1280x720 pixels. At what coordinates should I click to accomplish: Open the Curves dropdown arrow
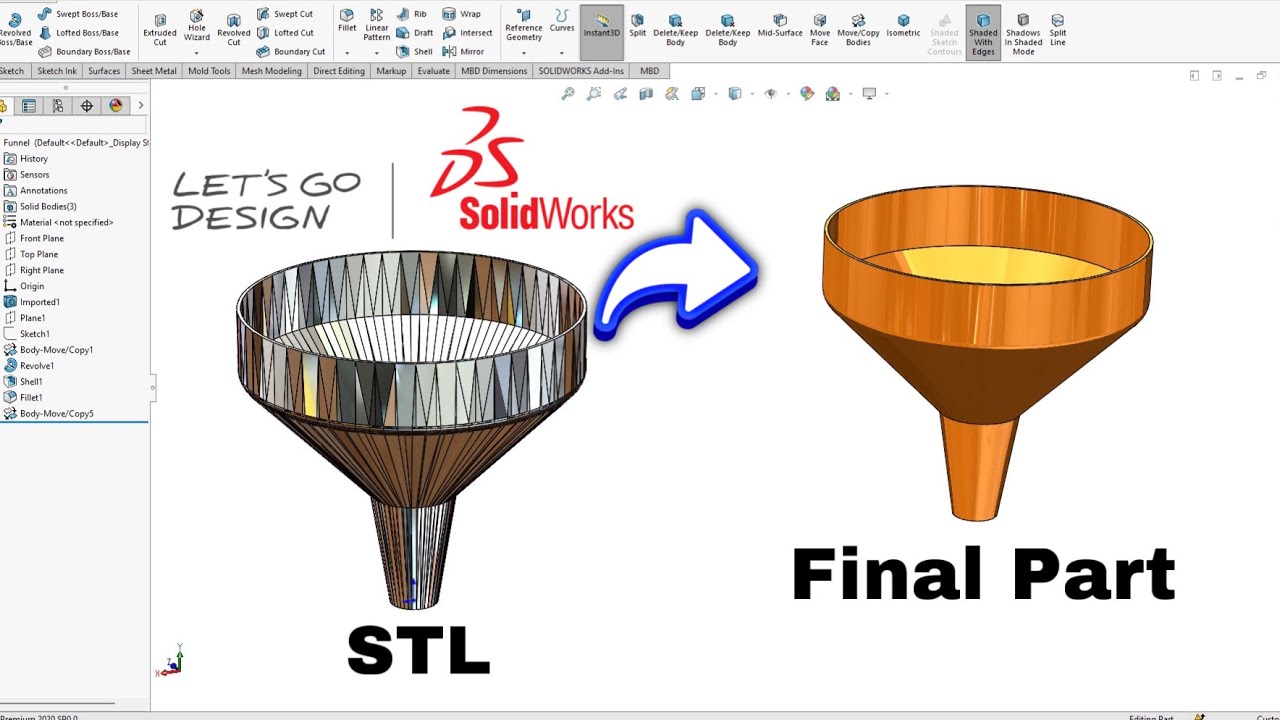tap(562, 52)
